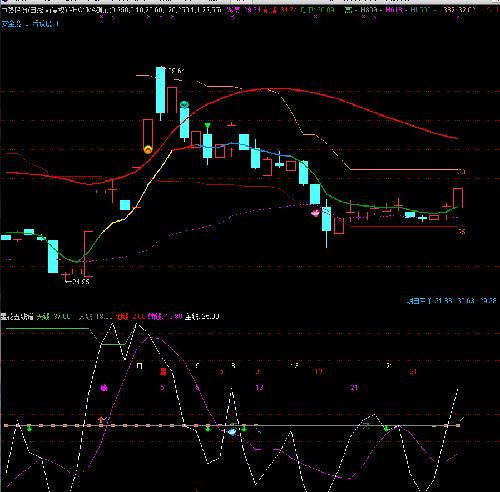Click the first blue text link at the top left
Image resolution: width=500 pixels, height=492 pixels.
[11, 24]
